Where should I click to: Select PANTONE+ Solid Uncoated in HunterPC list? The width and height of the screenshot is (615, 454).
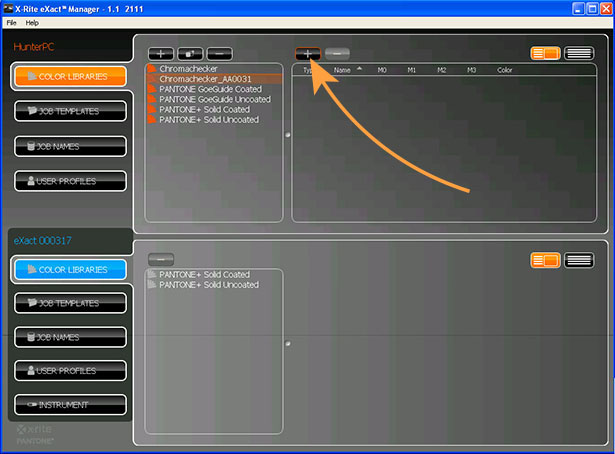(x=214, y=120)
